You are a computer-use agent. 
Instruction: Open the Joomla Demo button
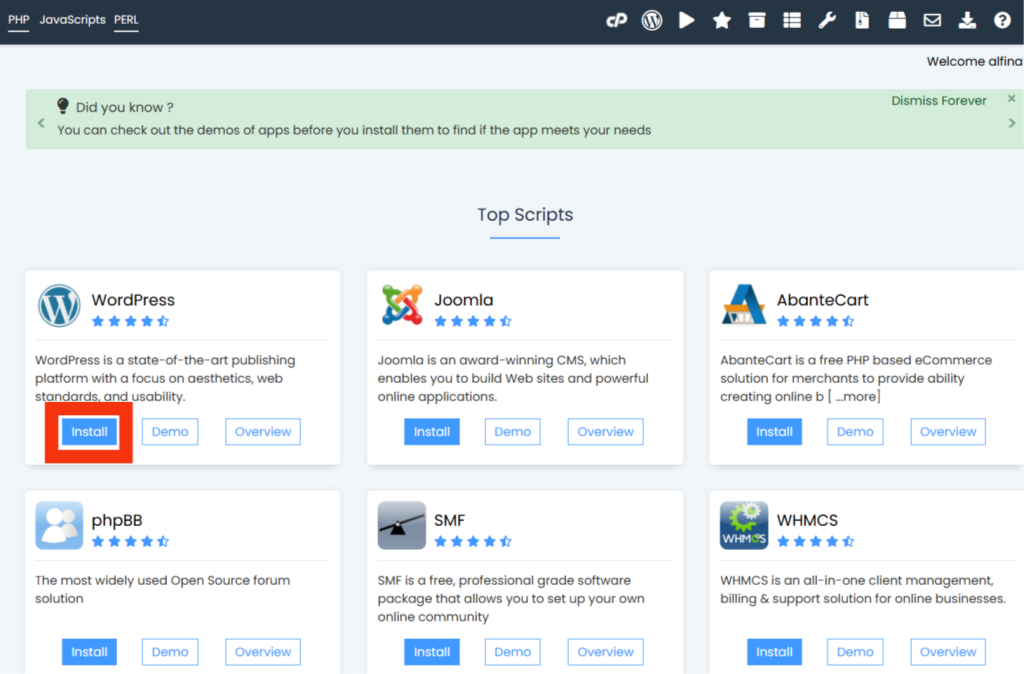(512, 432)
